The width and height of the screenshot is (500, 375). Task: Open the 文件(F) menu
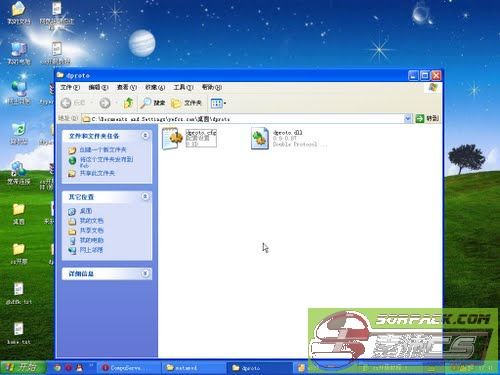[x=70, y=87]
